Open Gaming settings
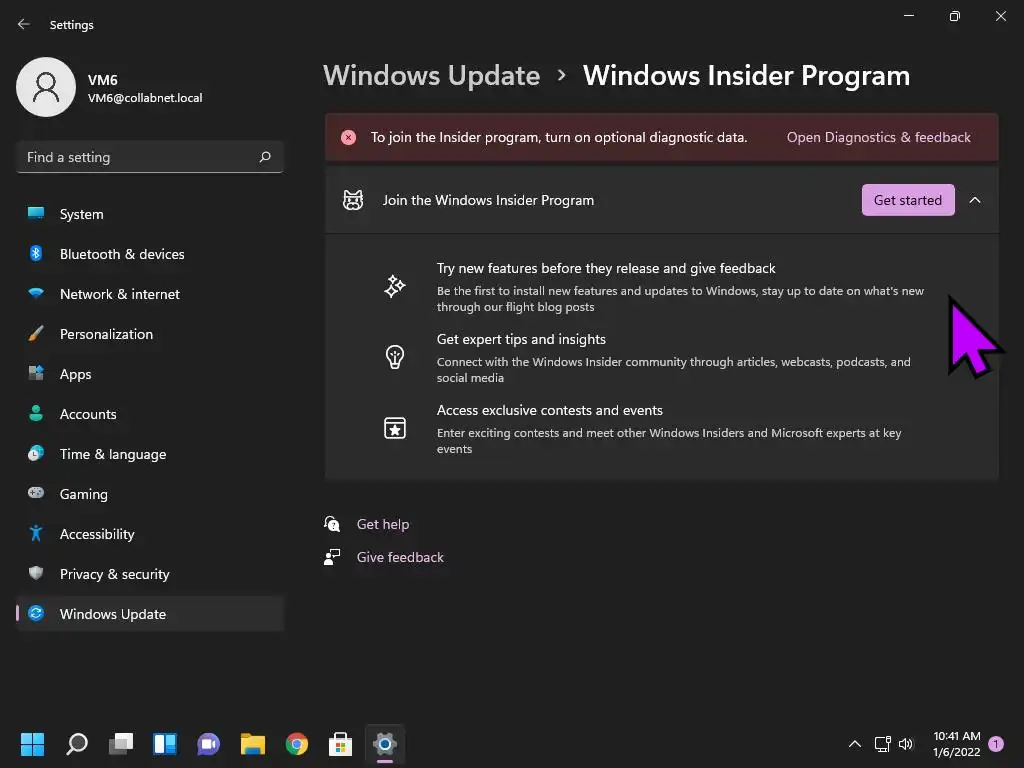Viewport: 1024px width, 768px height. click(150, 493)
